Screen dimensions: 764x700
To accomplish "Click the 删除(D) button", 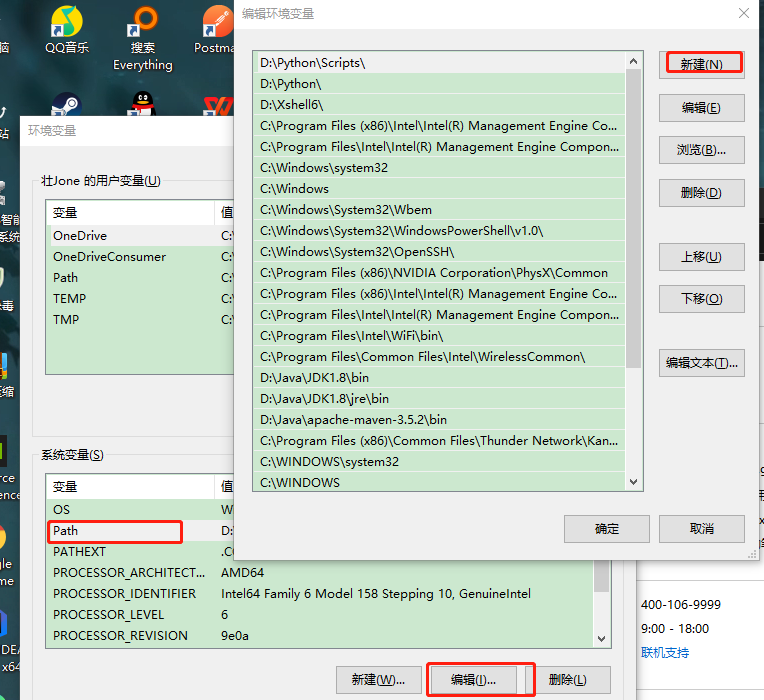I will (702, 193).
